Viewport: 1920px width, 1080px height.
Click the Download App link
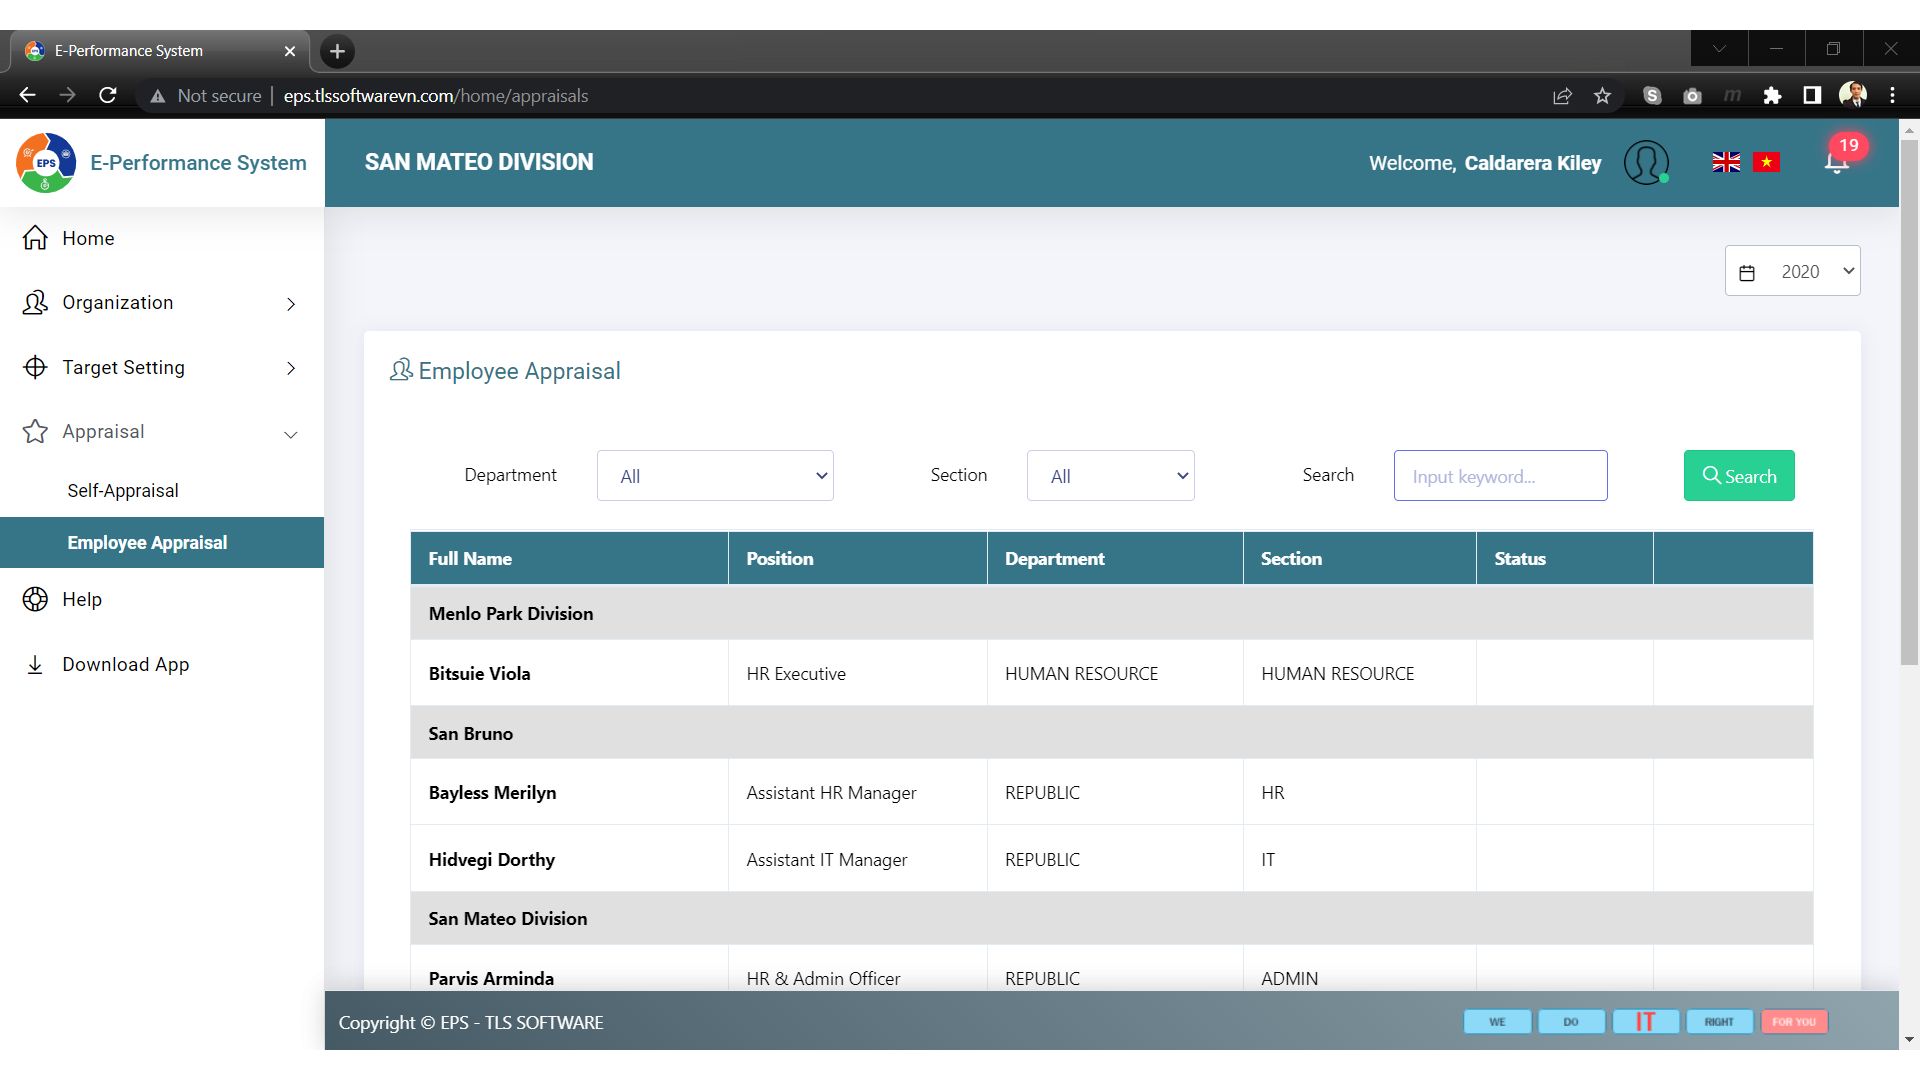click(125, 665)
